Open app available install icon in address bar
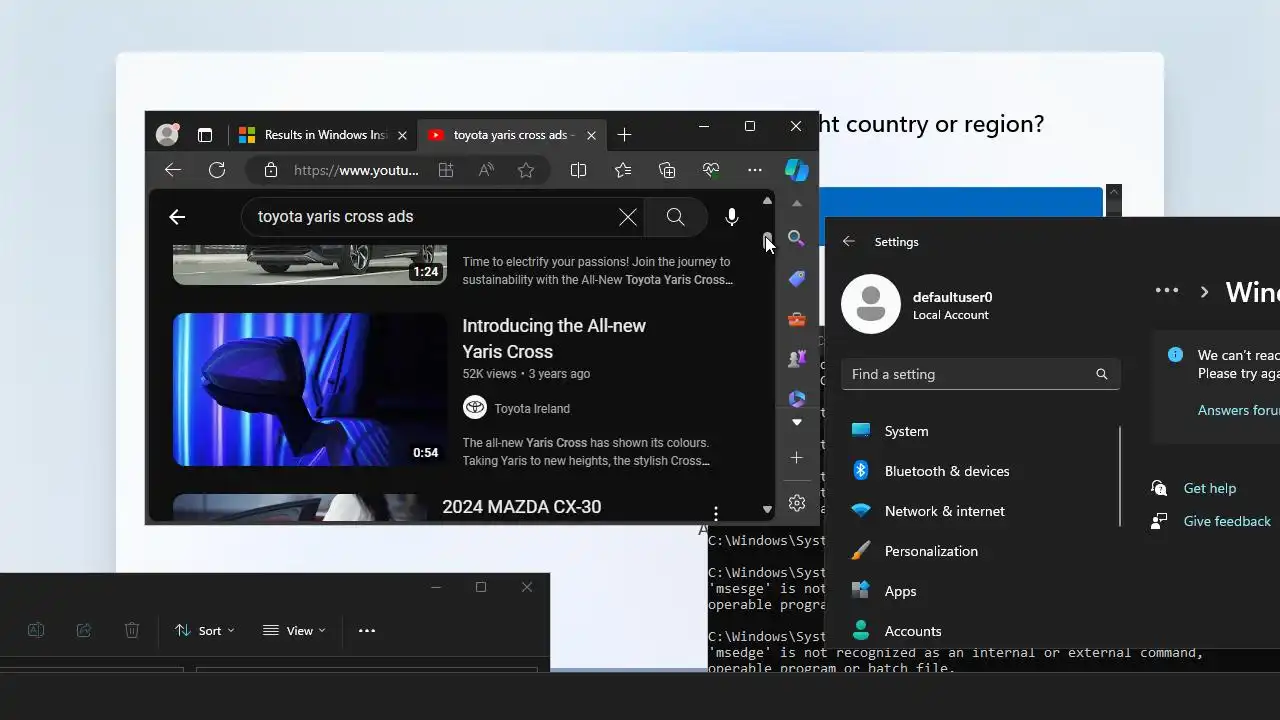The image size is (1280, 720). 446,170
